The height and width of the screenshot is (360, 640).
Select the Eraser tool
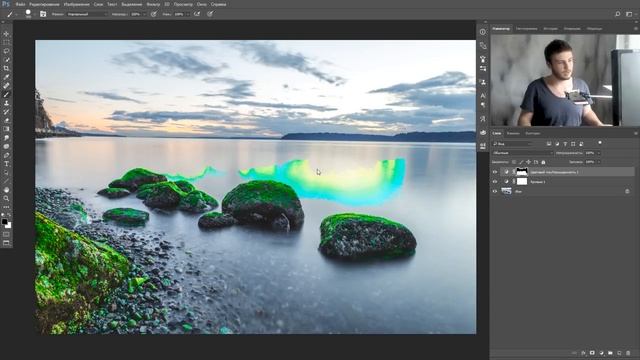click(6, 120)
